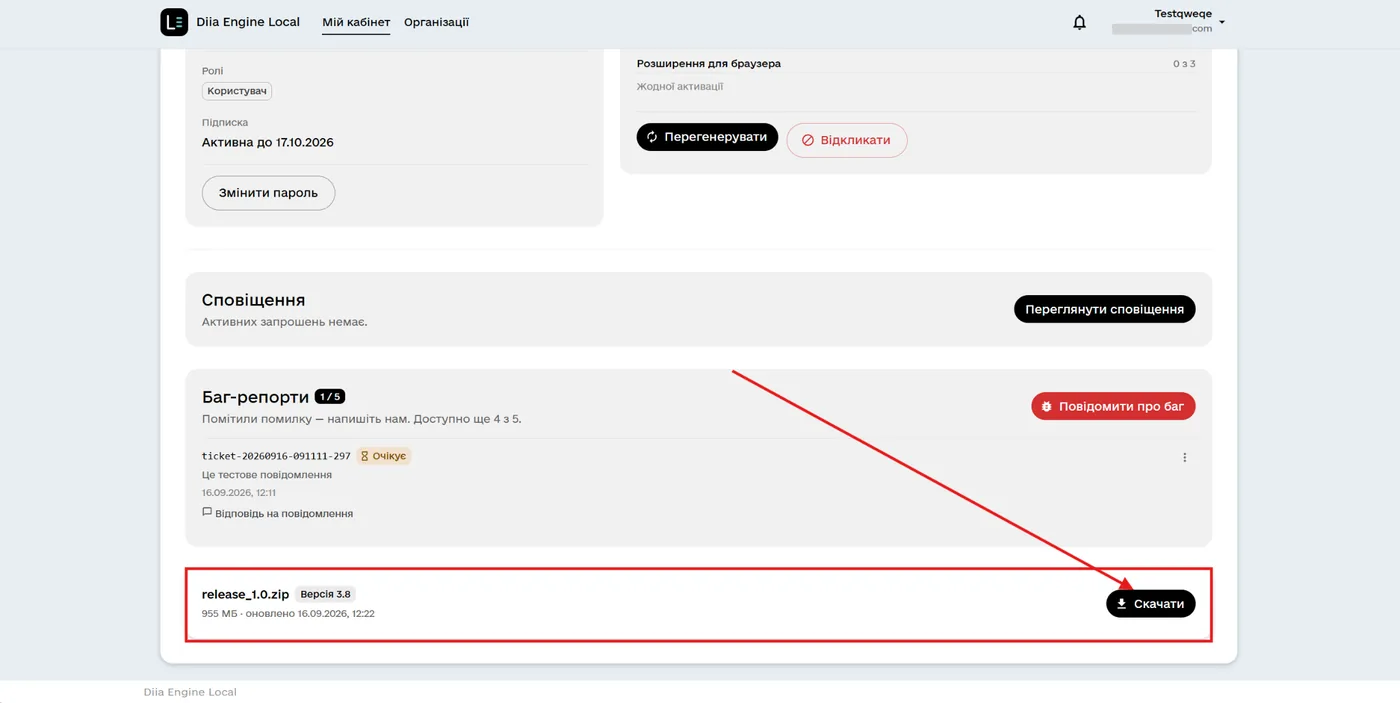Click the Diia Engine Local header title

(248, 22)
